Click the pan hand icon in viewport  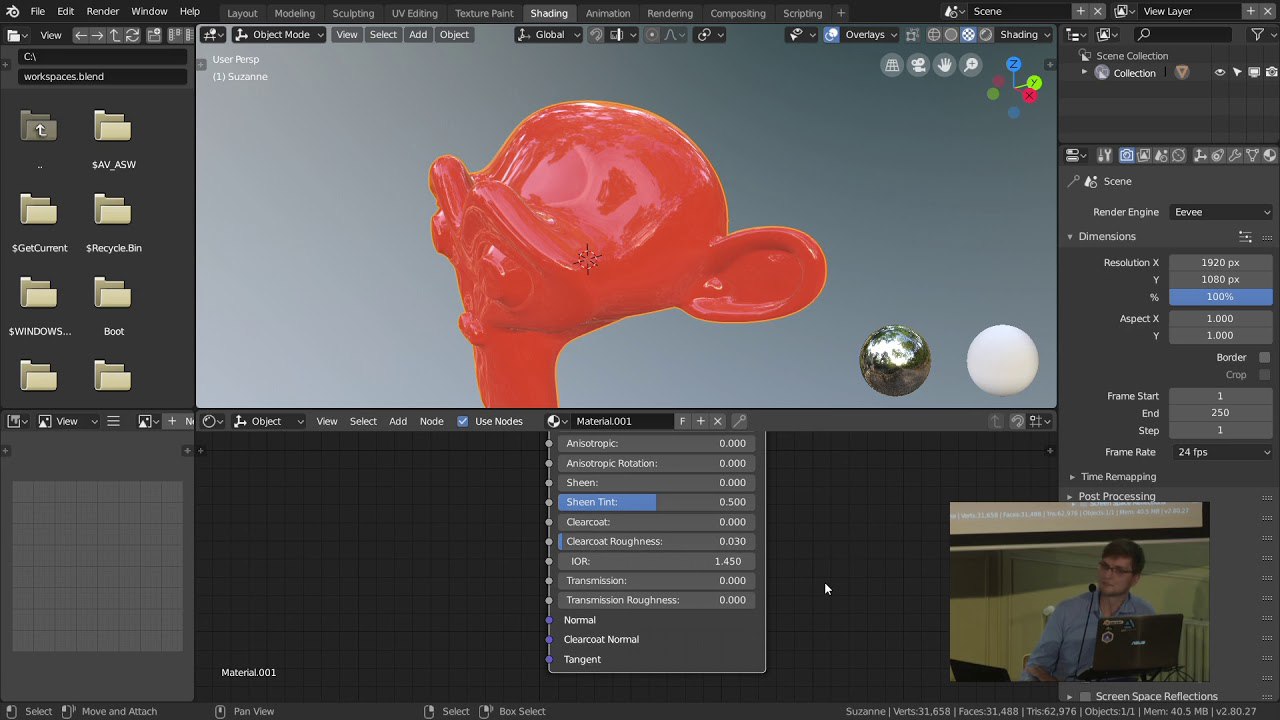[945, 65]
